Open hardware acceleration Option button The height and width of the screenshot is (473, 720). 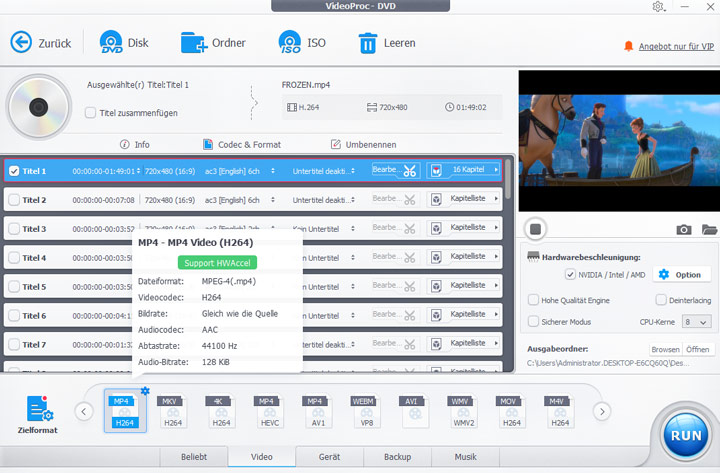click(x=680, y=275)
